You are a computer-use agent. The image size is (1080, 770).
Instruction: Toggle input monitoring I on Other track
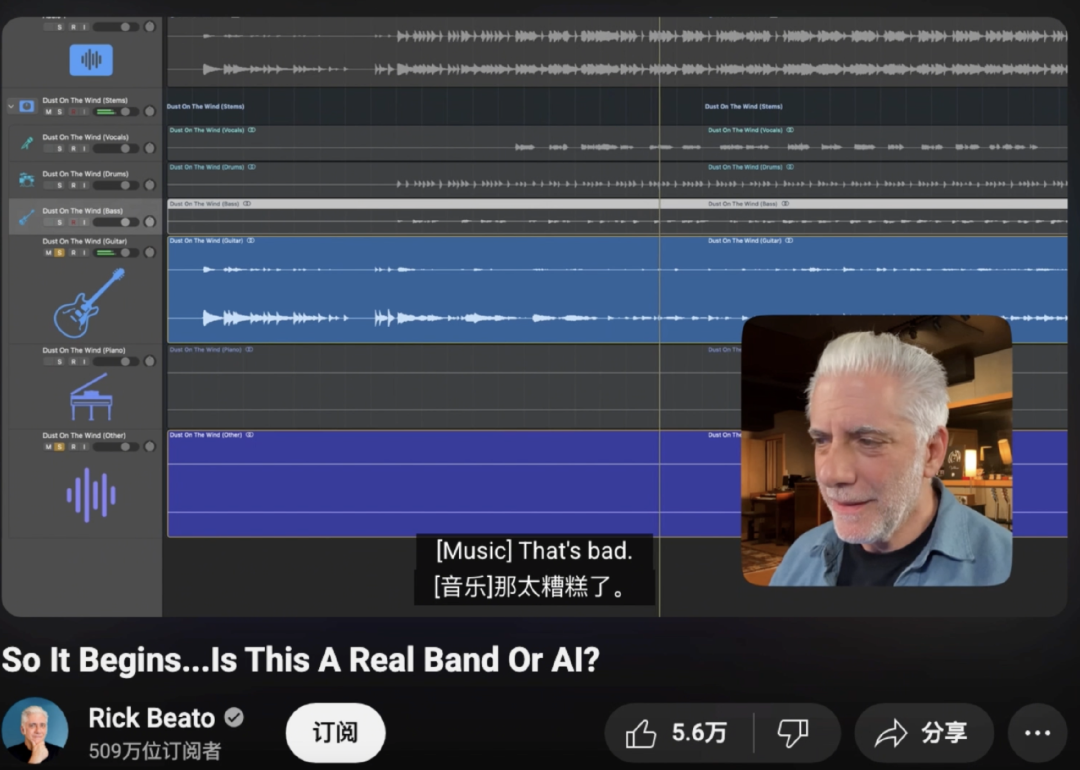pos(84,447)
